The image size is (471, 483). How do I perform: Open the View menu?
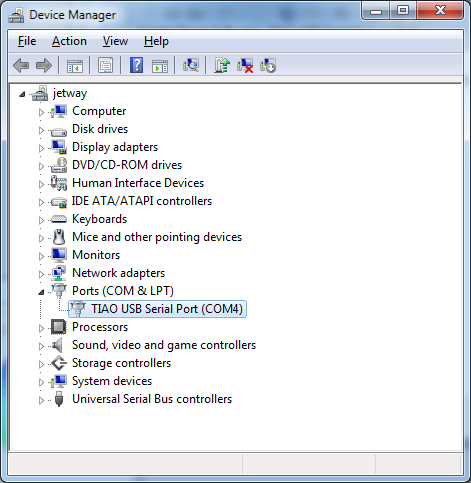coord(115,41)
